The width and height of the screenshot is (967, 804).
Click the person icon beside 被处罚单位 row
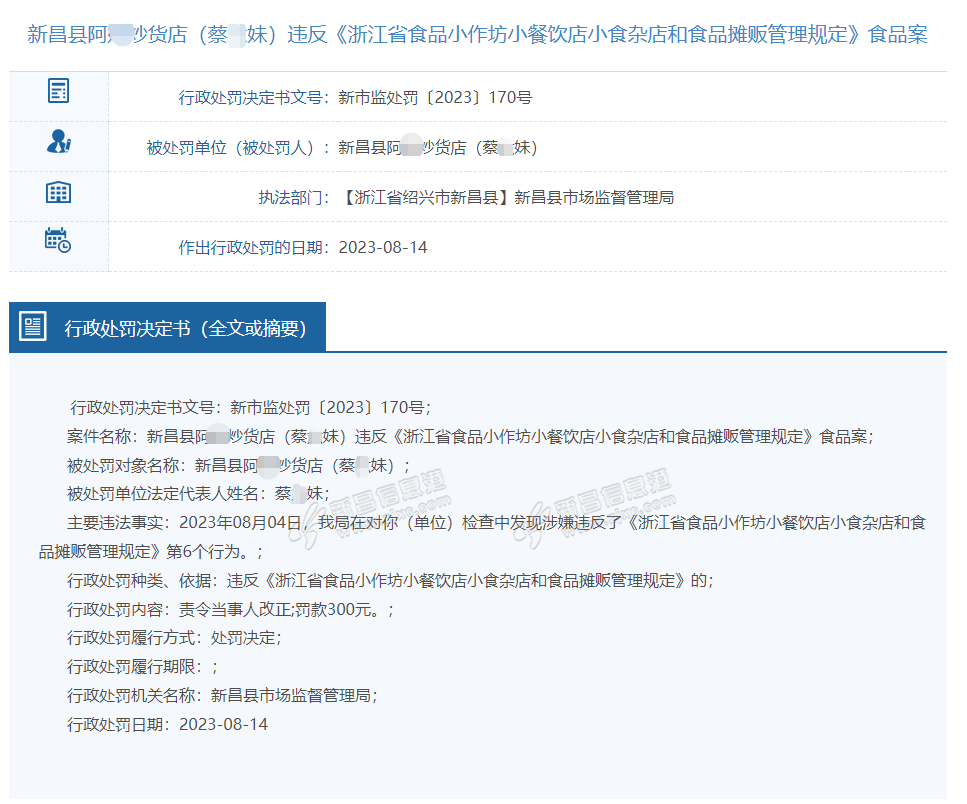[x=58, y=142]
